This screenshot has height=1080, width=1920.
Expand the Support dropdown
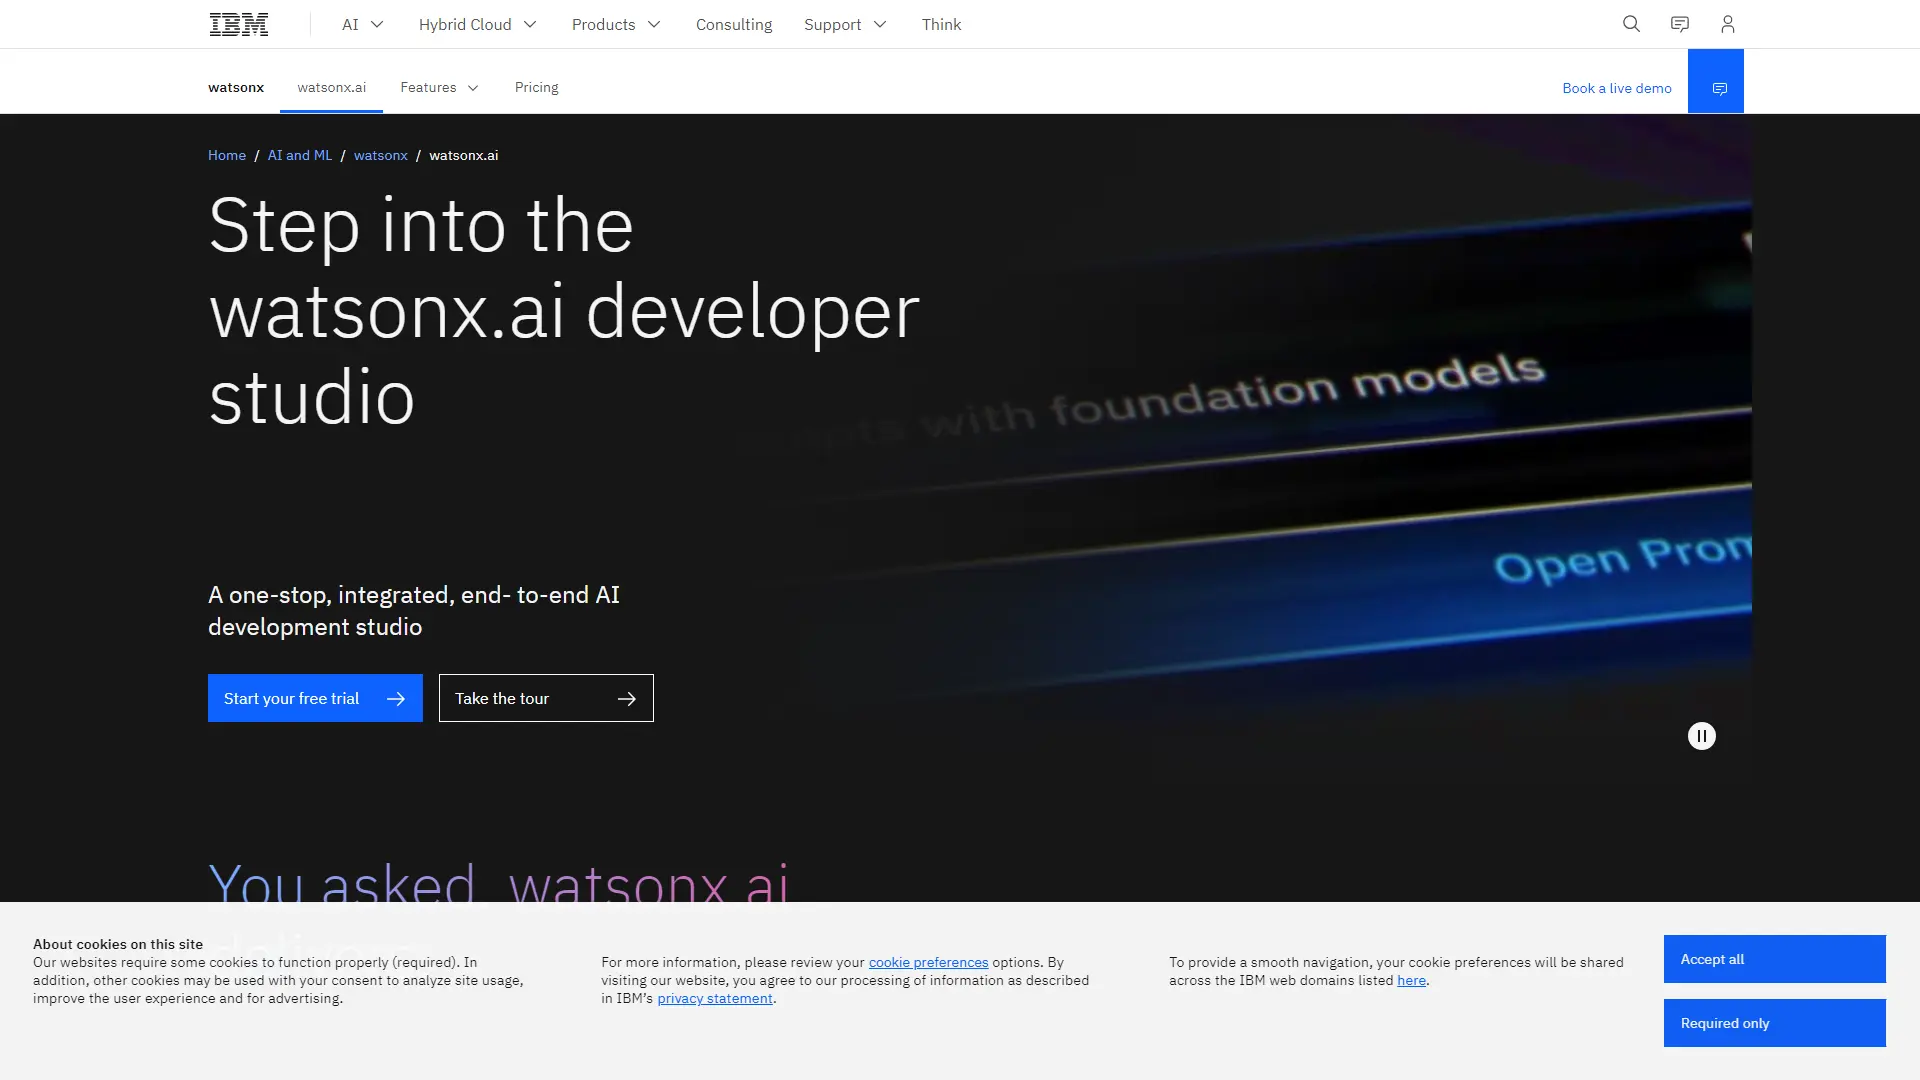click(x=845, y=24)
